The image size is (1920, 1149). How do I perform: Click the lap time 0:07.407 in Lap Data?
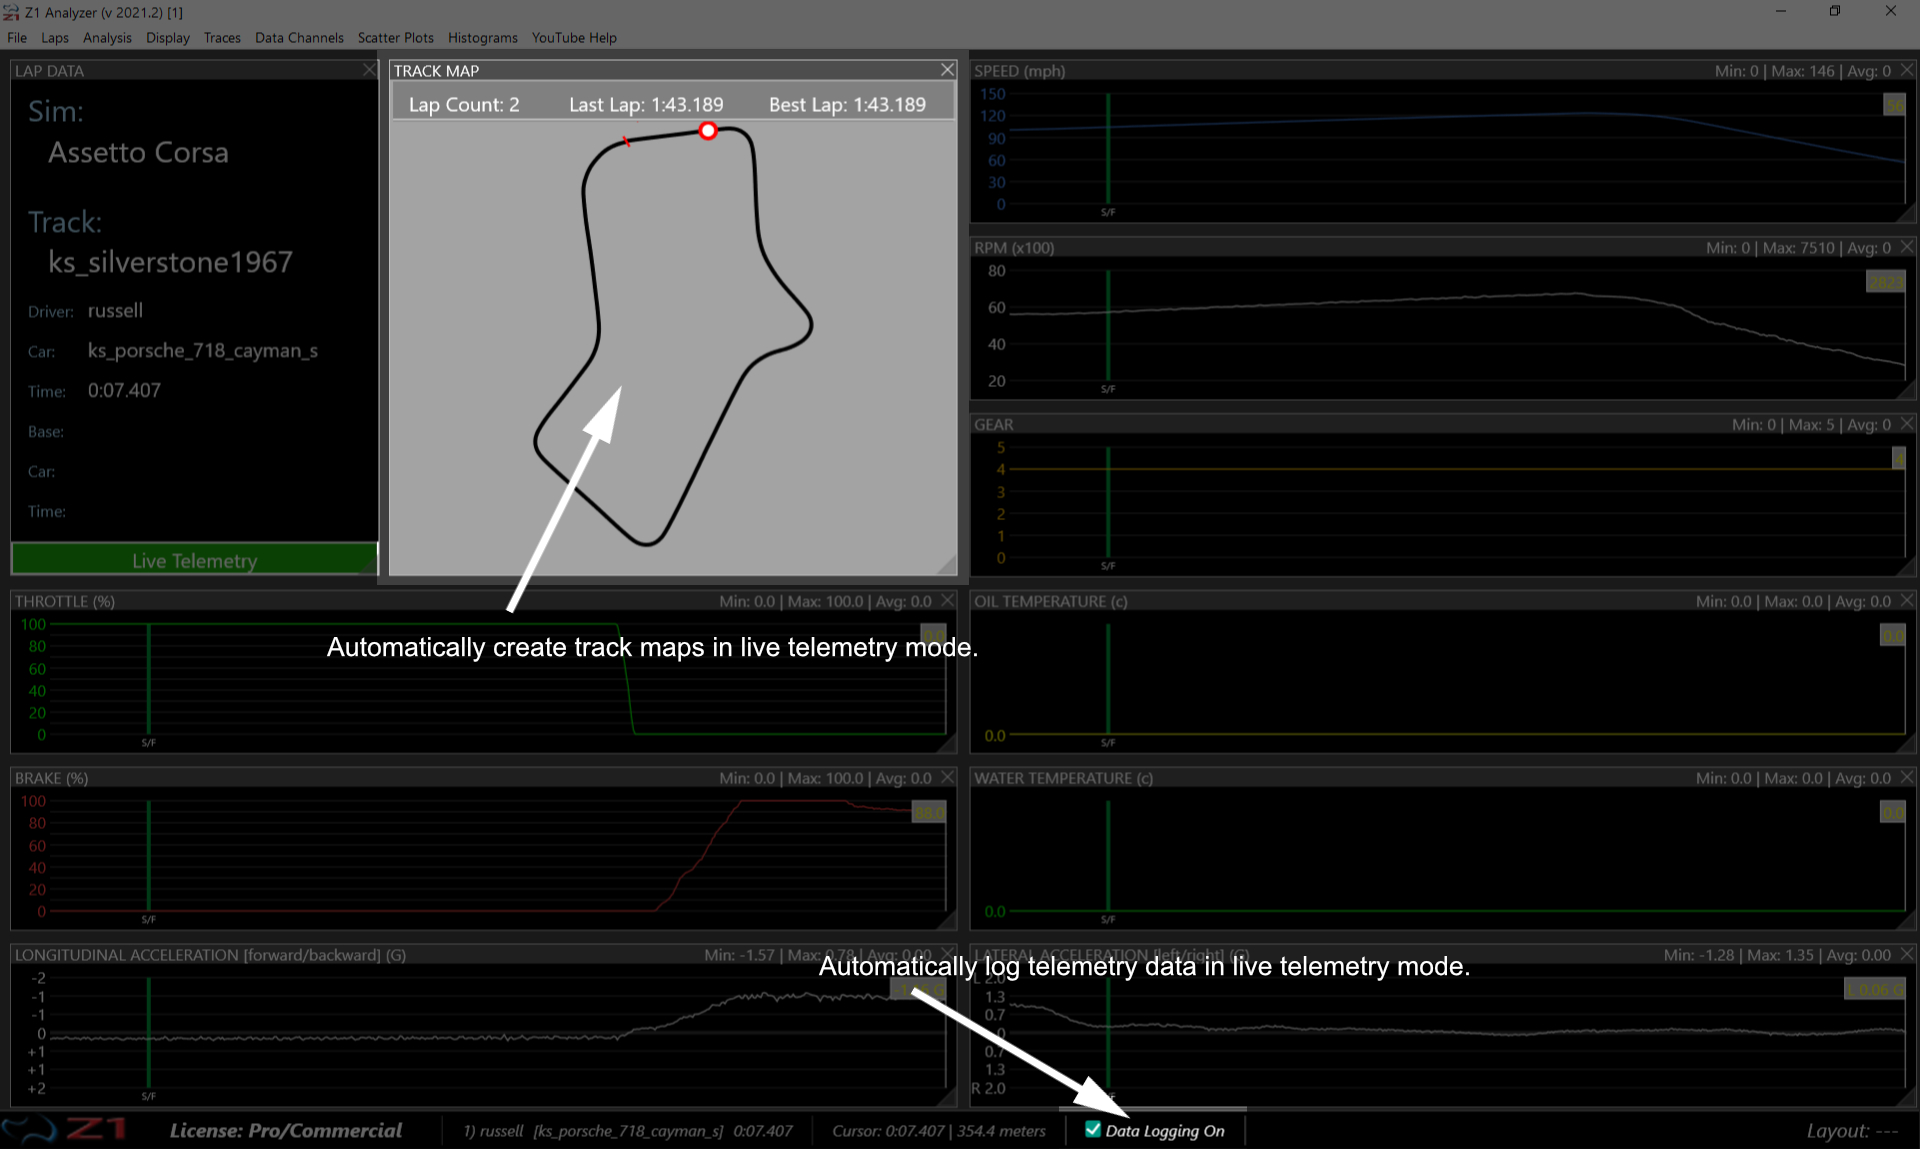coord(124,390)
